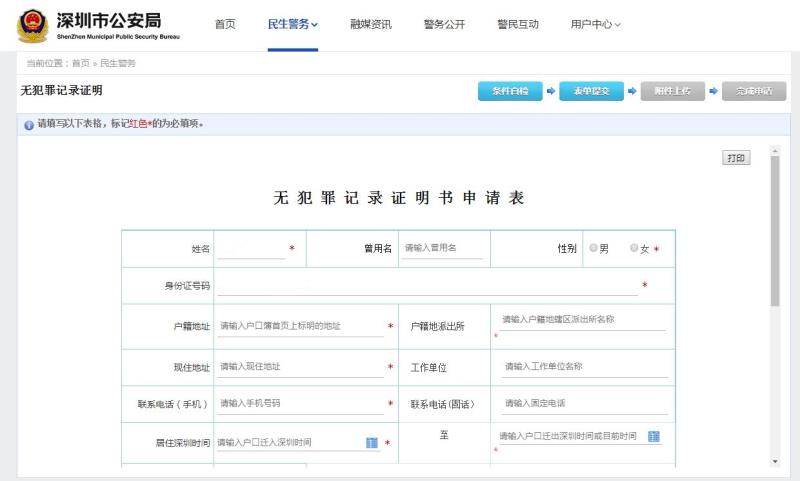This screenshot has width=800, height=481.
Task: Click the blue info icon in notice bar
Action: point(28,125)
